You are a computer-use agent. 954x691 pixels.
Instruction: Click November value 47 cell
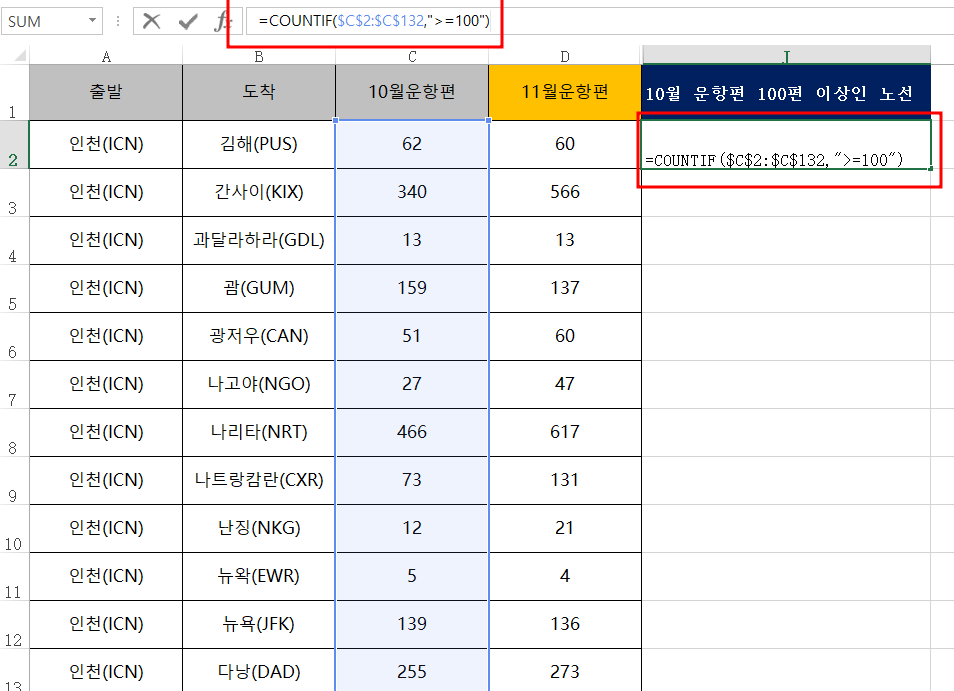click(x=565, y=385)
